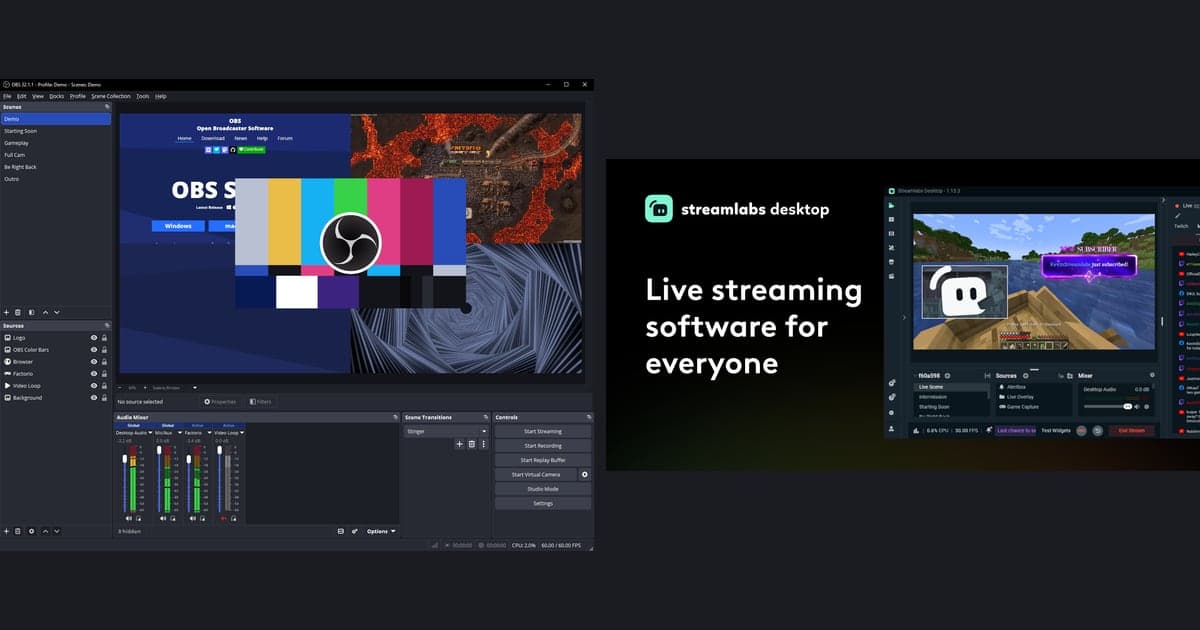Viewport: 1200px width, 630px height.
Task: Open the Edit menu
Action: point(22,96)
